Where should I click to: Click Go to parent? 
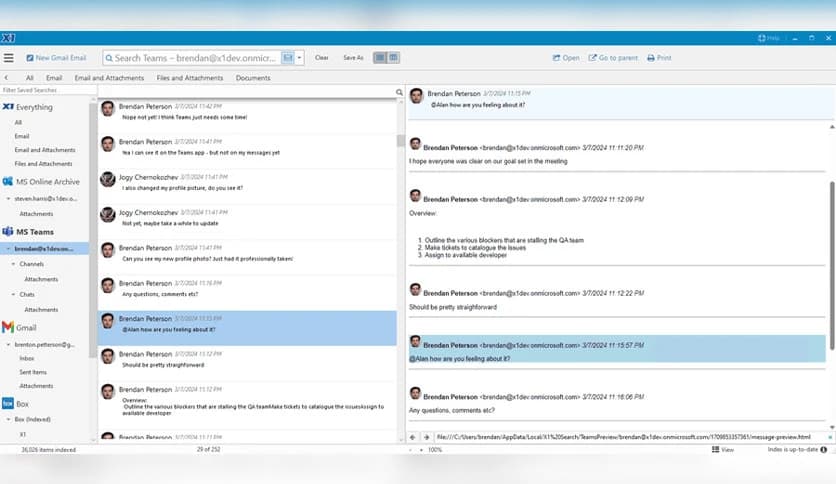pyautogui.click(x=613, y=58)
